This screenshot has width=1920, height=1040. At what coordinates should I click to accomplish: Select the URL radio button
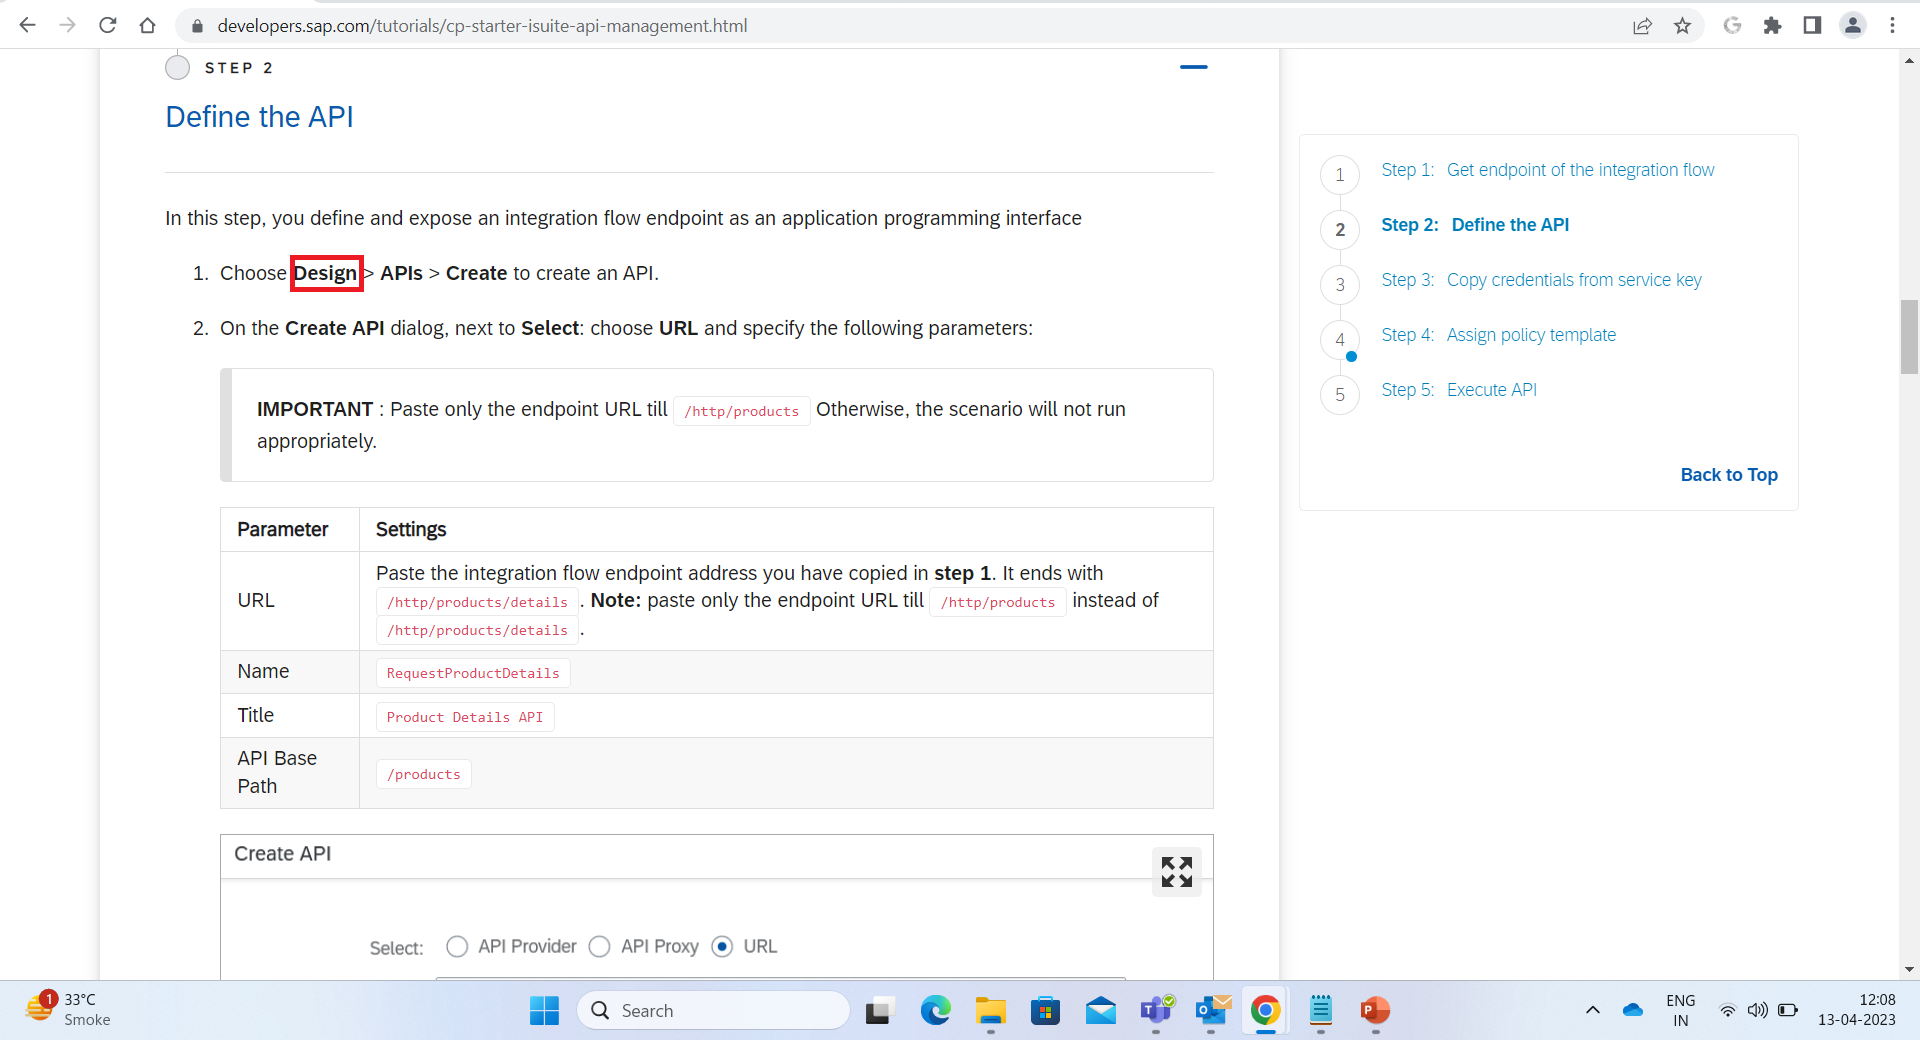[x=722, y=946]
